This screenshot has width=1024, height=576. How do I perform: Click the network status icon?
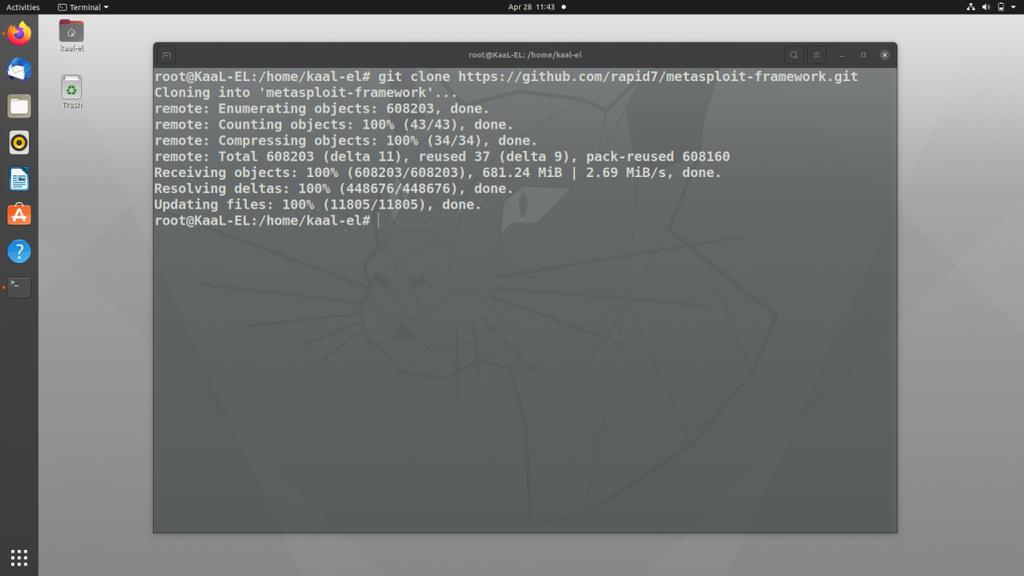pos(970,7)
